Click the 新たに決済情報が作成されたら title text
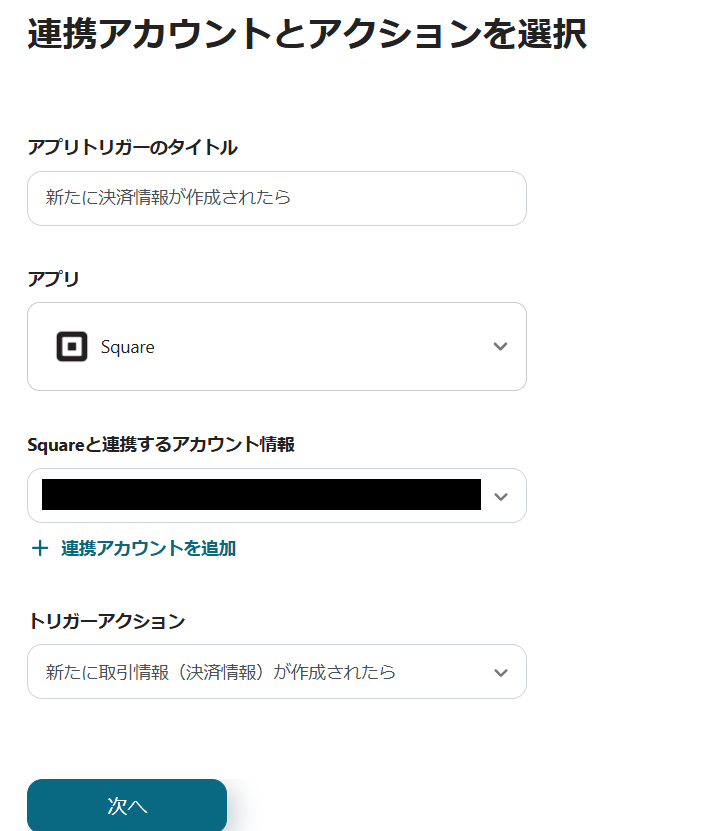 pyautogui.click(x=168, y=198)
